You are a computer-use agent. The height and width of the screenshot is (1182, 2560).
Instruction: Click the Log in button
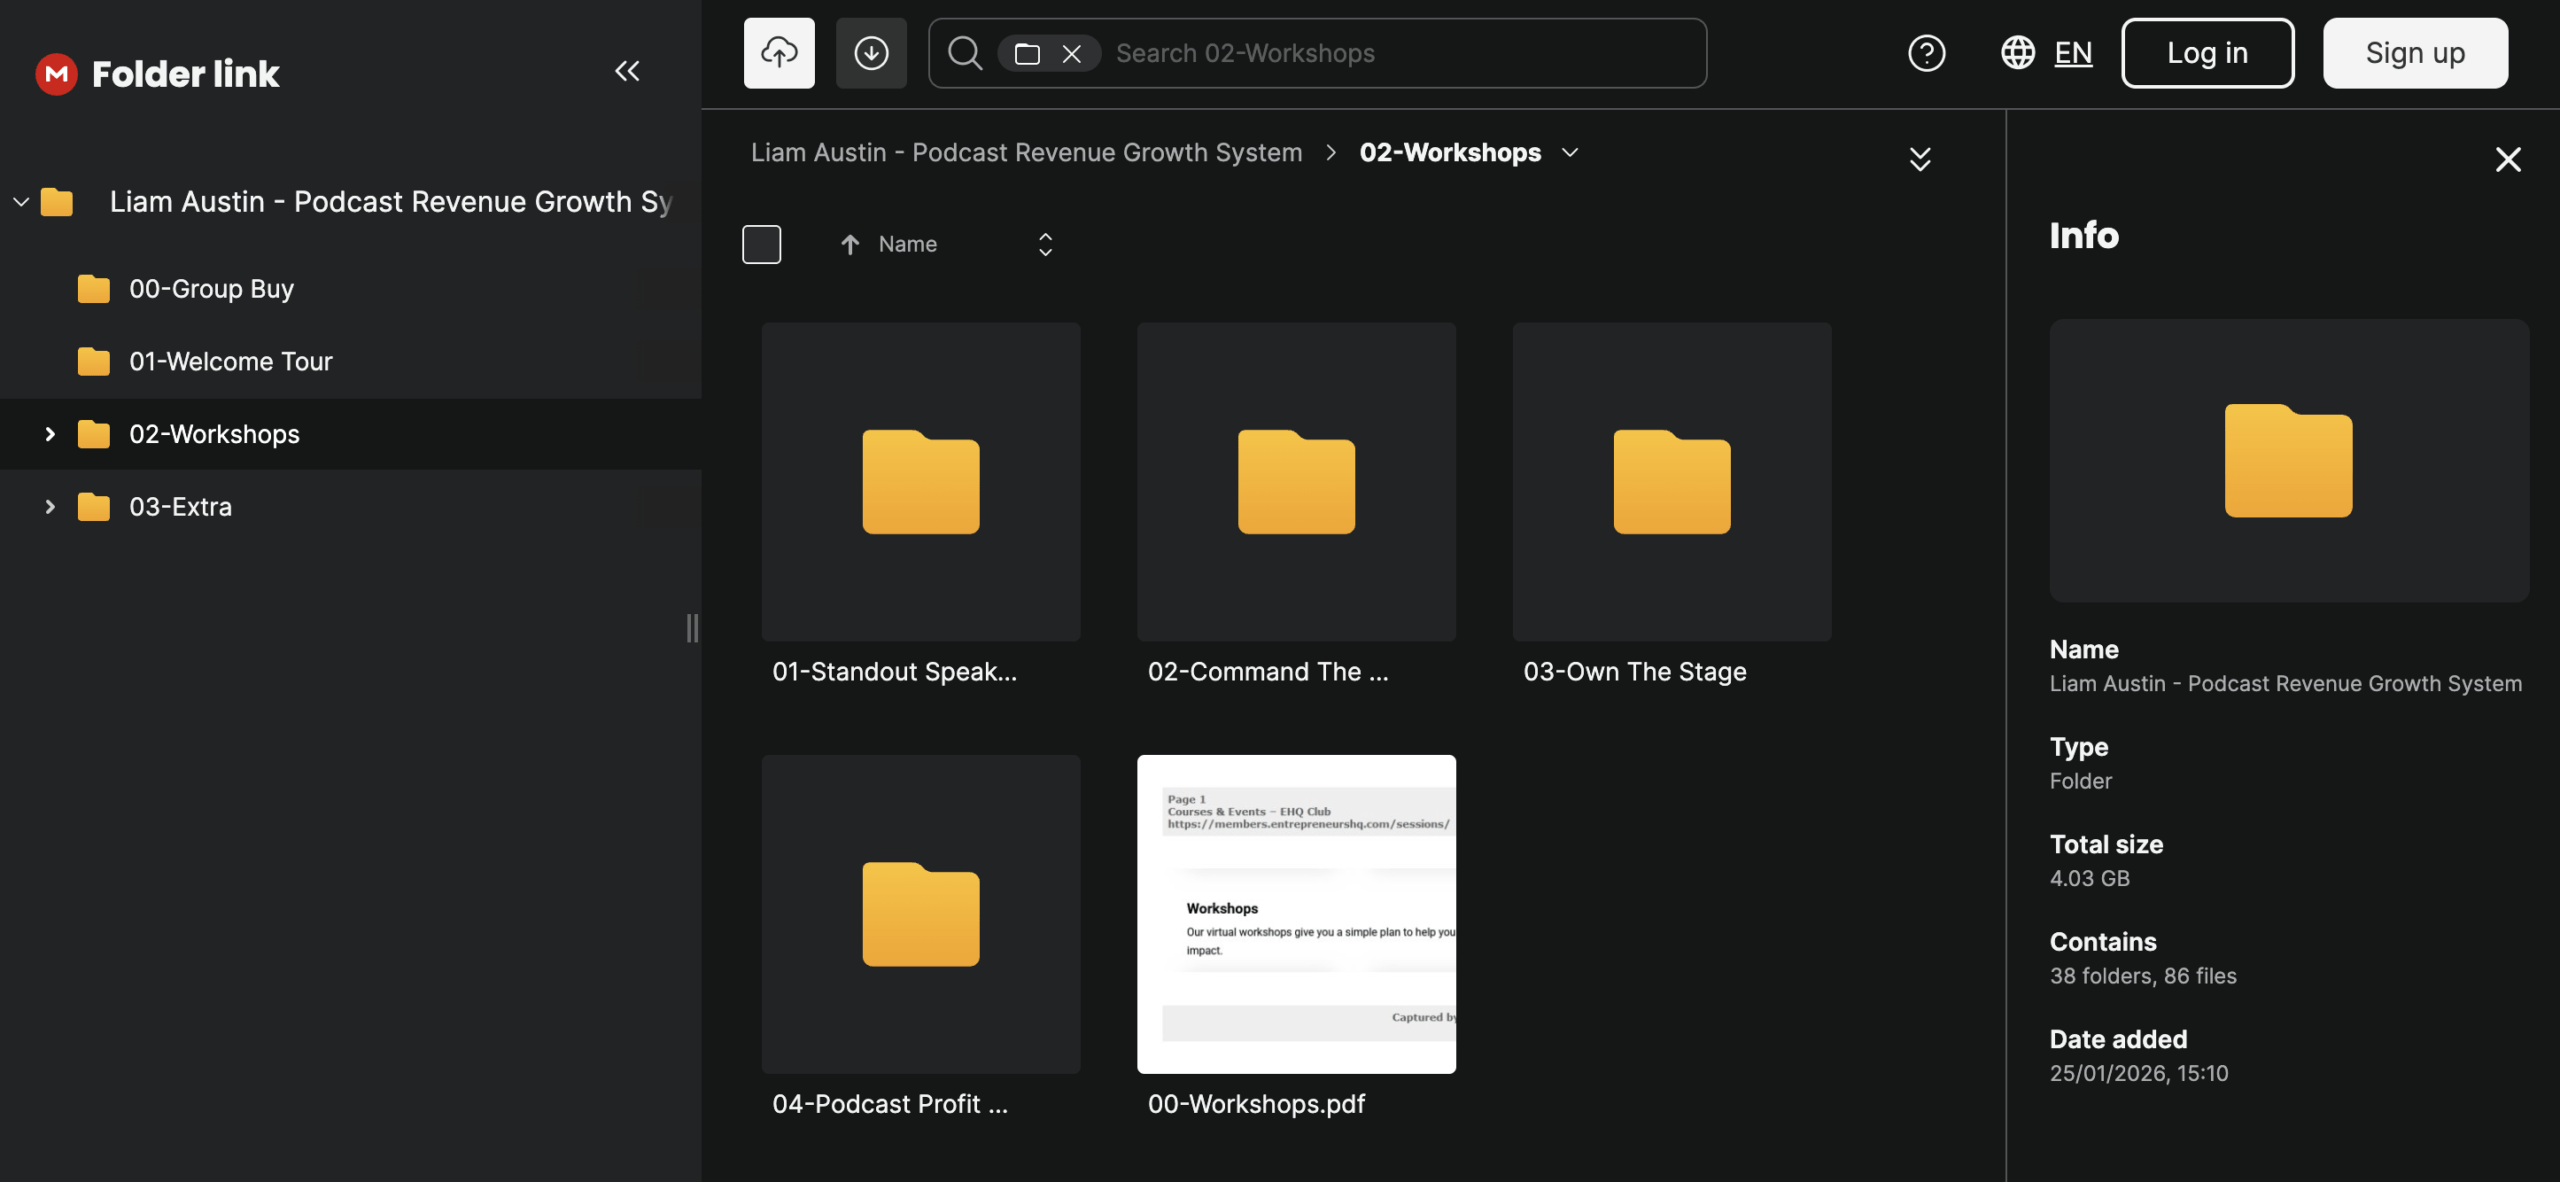tap(2207, 53)
